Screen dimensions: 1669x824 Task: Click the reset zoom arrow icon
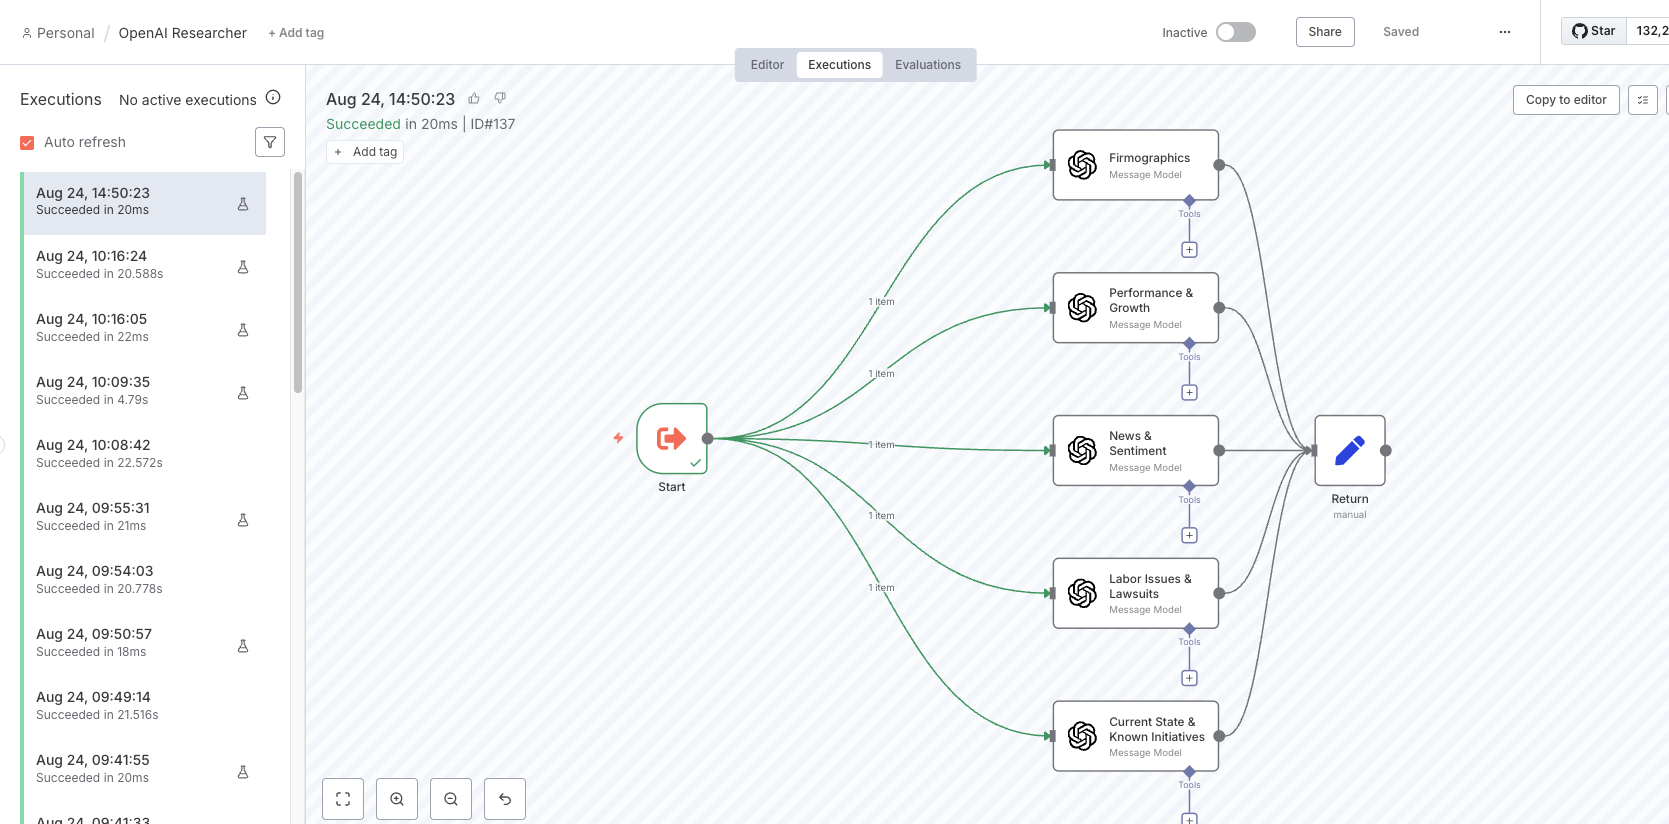[505, 799]
